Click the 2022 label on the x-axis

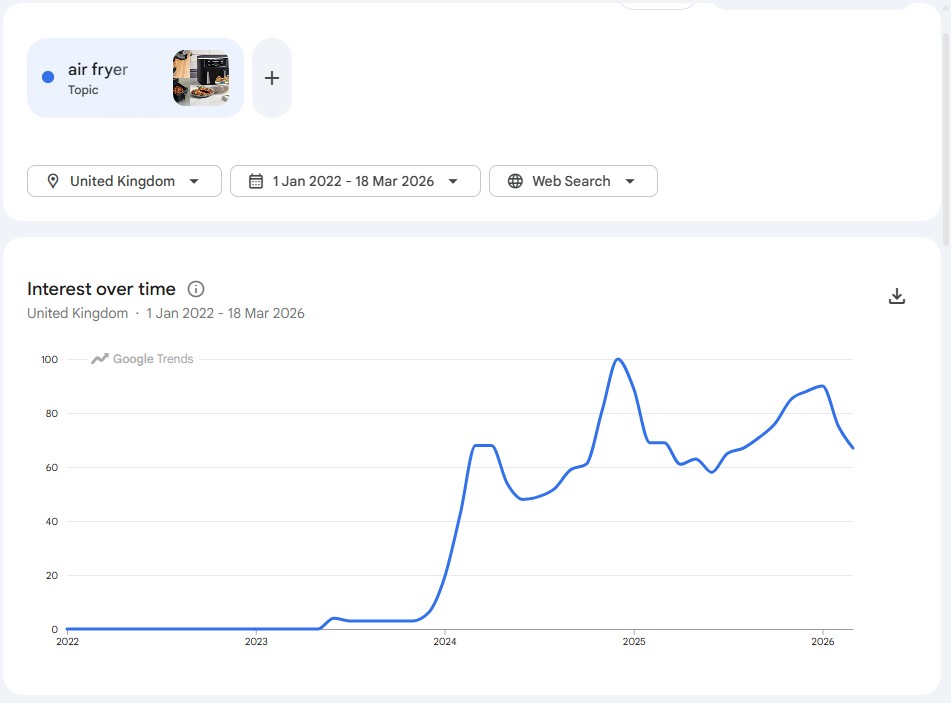click(67, 642)
